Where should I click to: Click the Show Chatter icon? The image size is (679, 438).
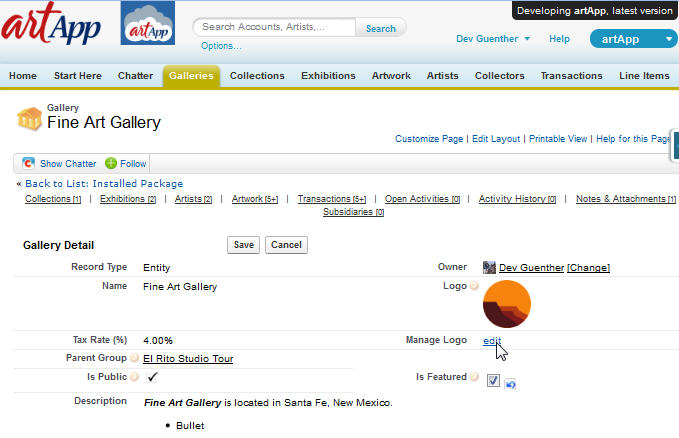coord(29,163)
